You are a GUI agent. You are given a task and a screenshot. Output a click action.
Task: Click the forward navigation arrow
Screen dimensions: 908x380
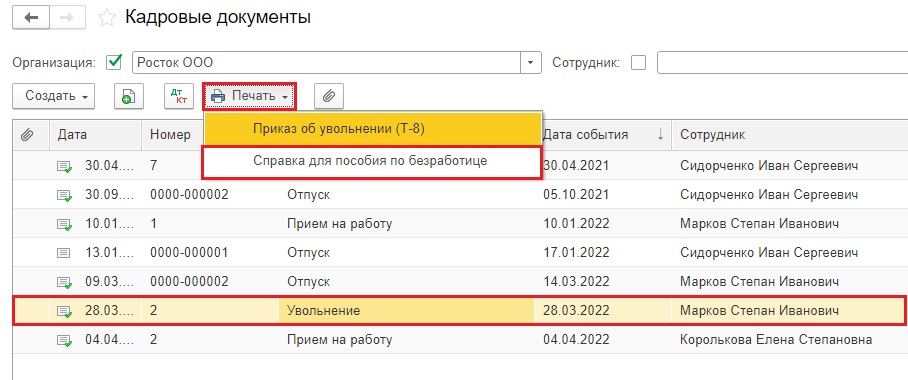pos(67,17)
